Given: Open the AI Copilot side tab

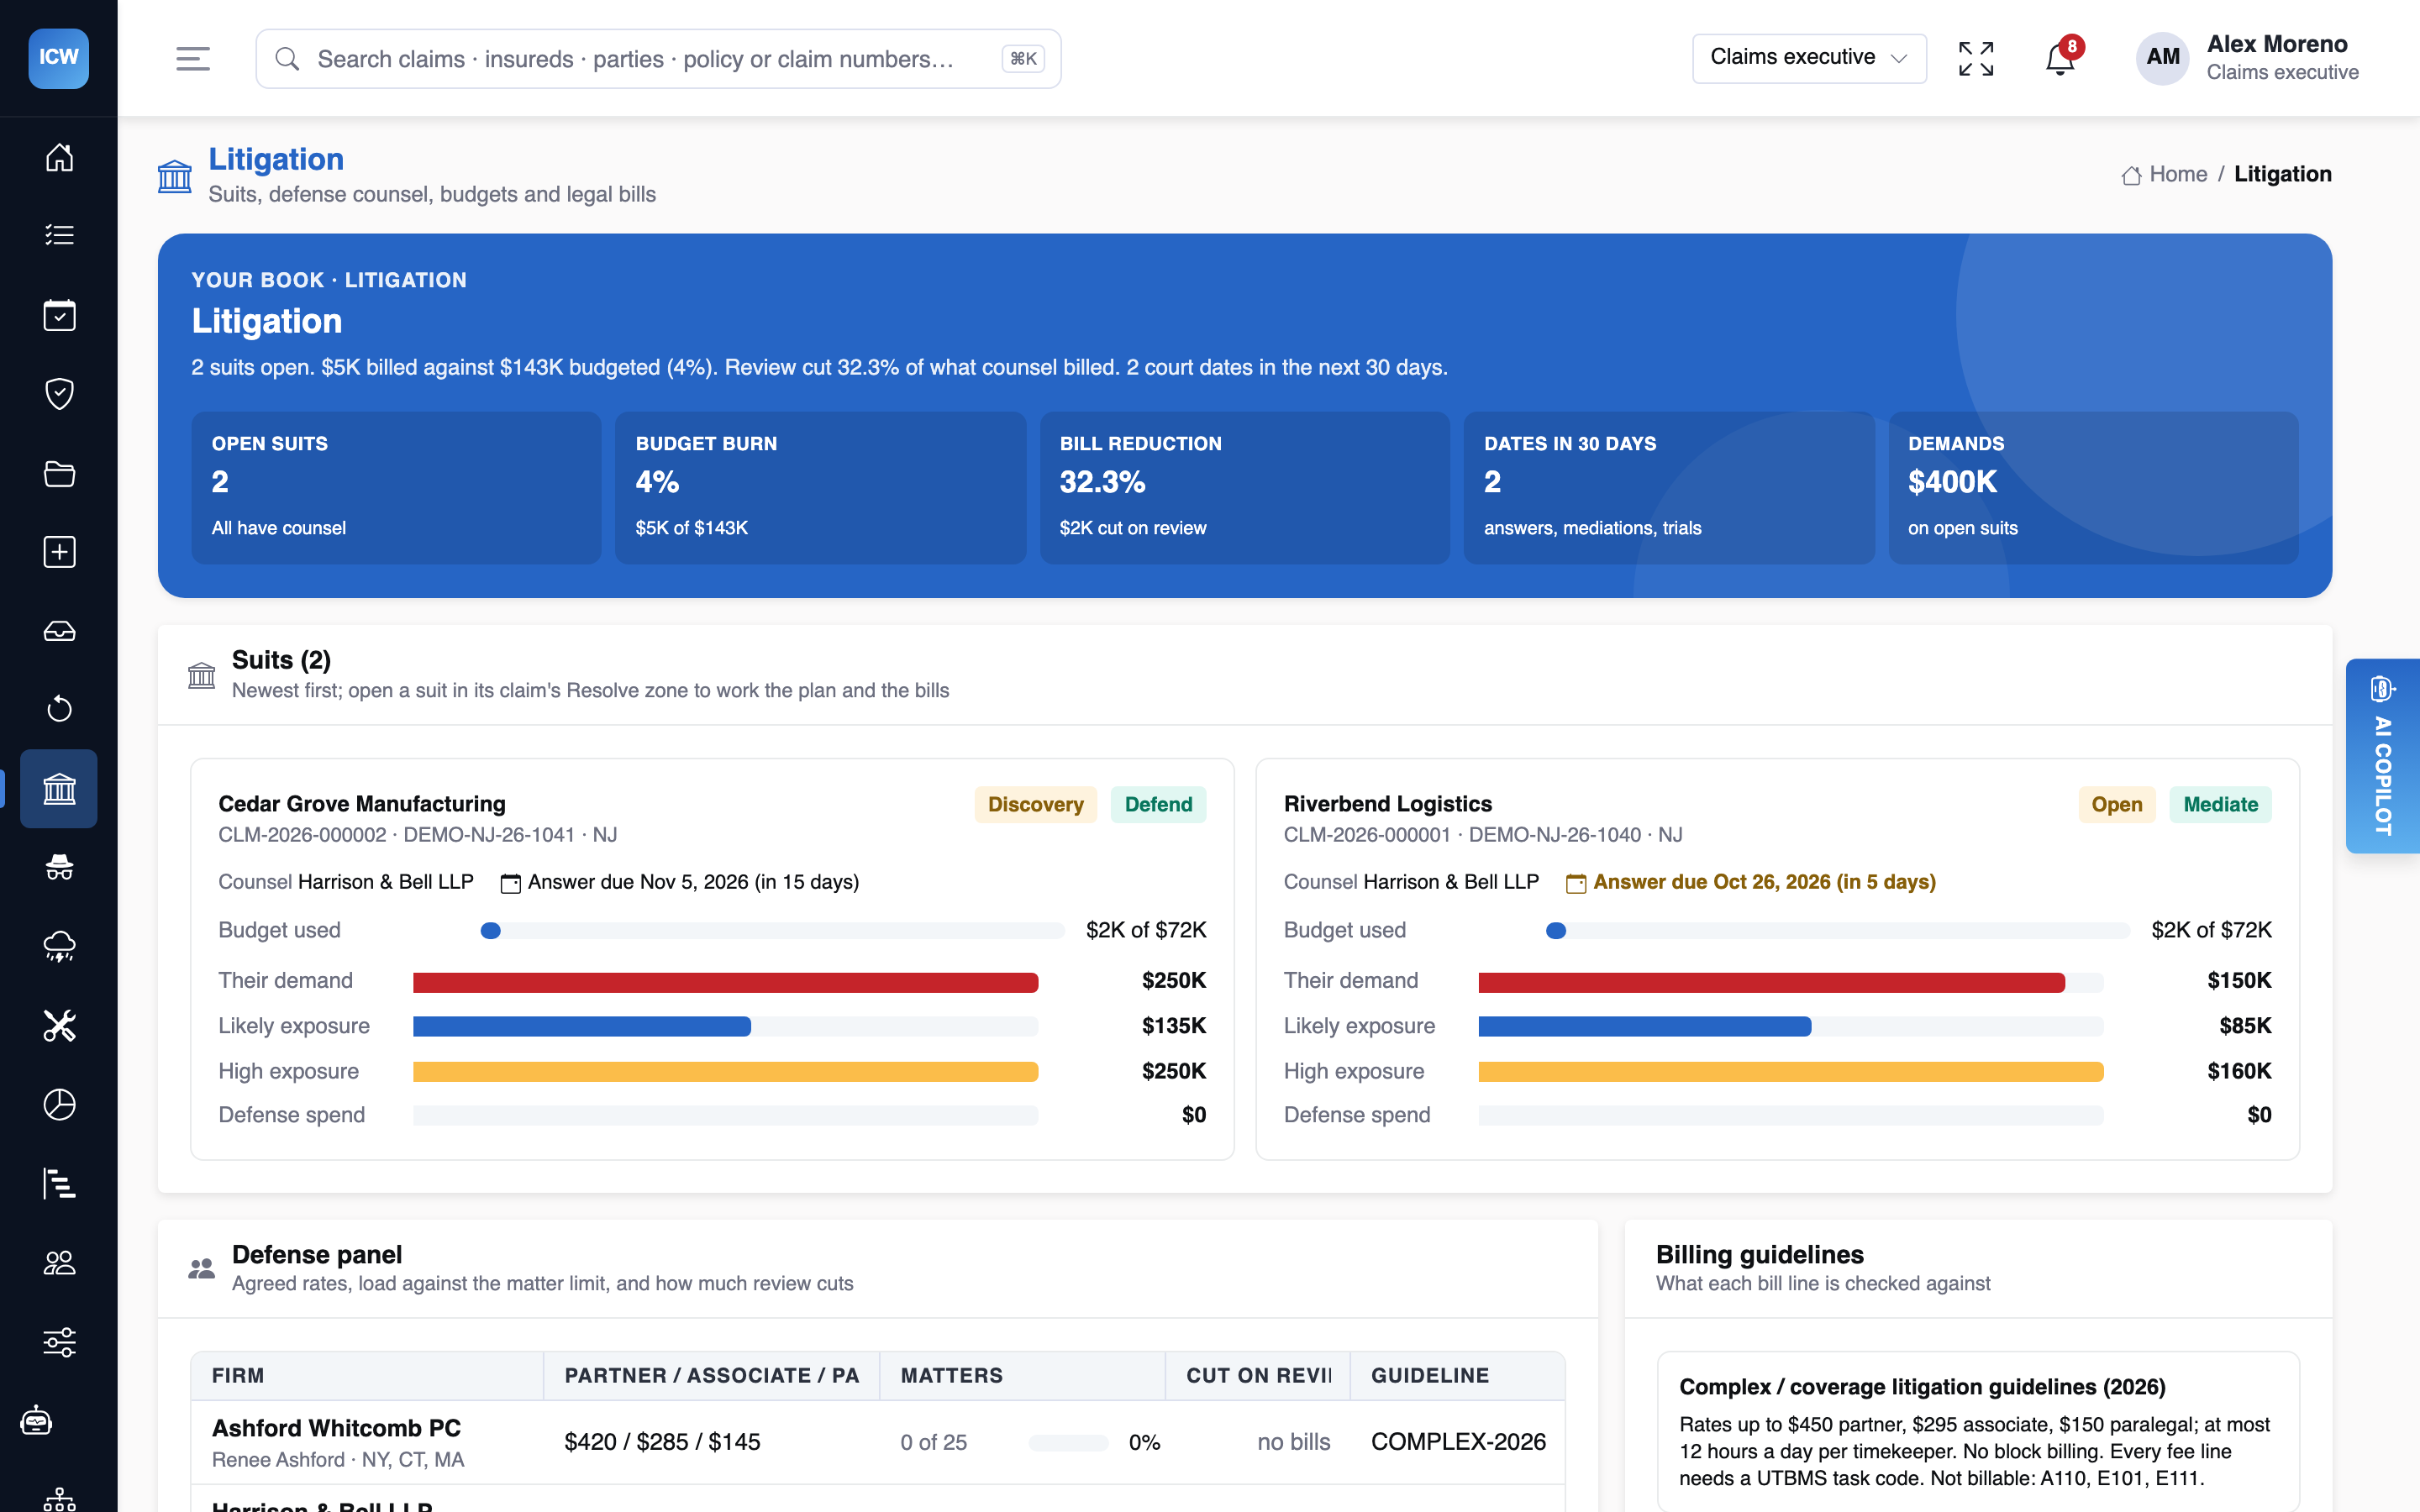Looking at the screenshot, I should pyautogui.click(x=2383, y=756).
